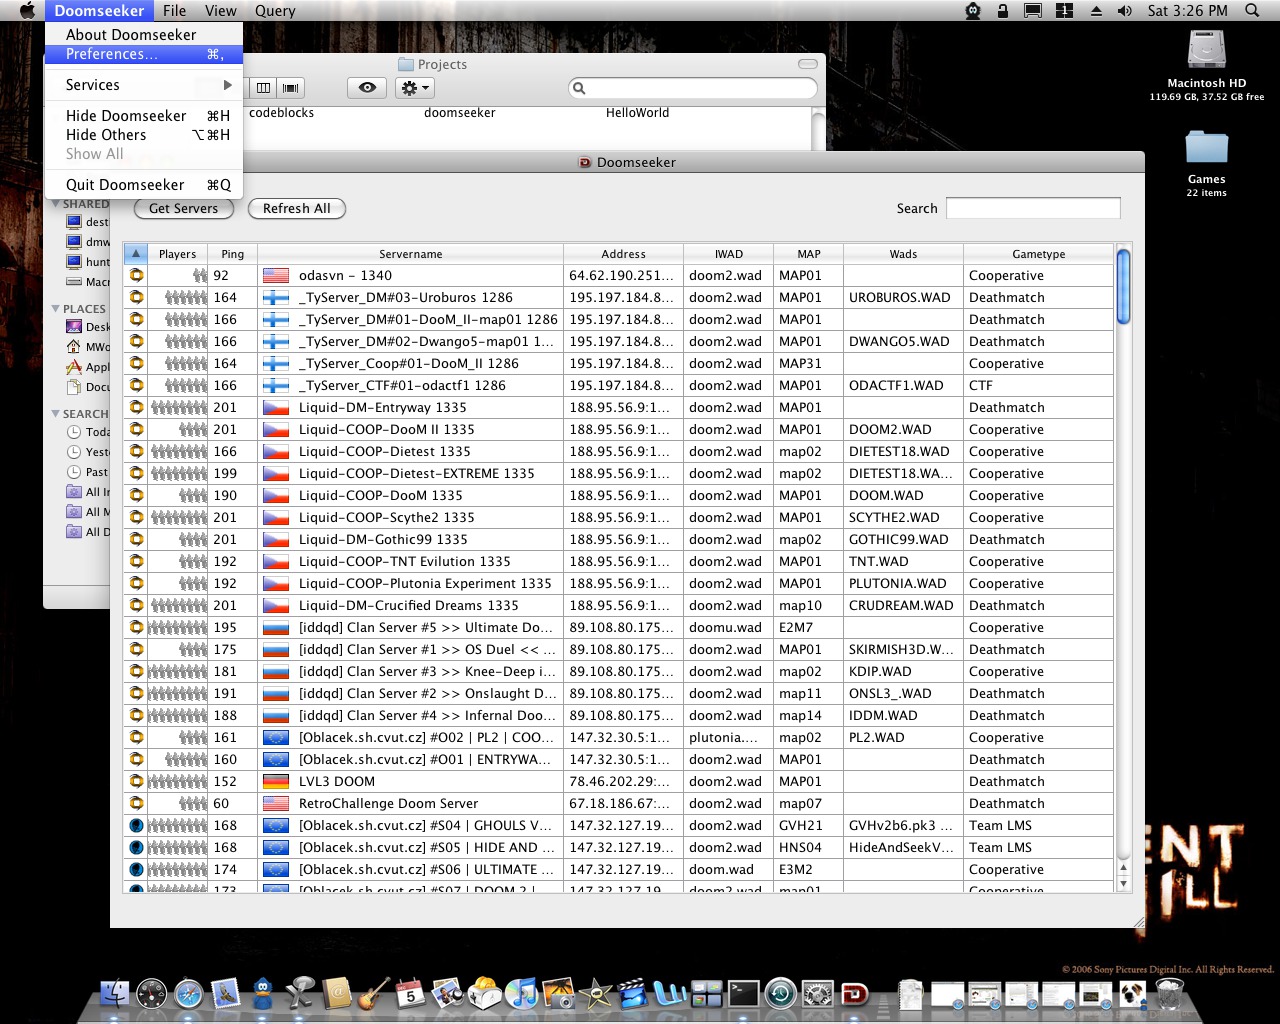Image resolution: width=1280 pixels, height=1024 pixels.
Task: Click the Refresh All button
Action: pos(296,209)
